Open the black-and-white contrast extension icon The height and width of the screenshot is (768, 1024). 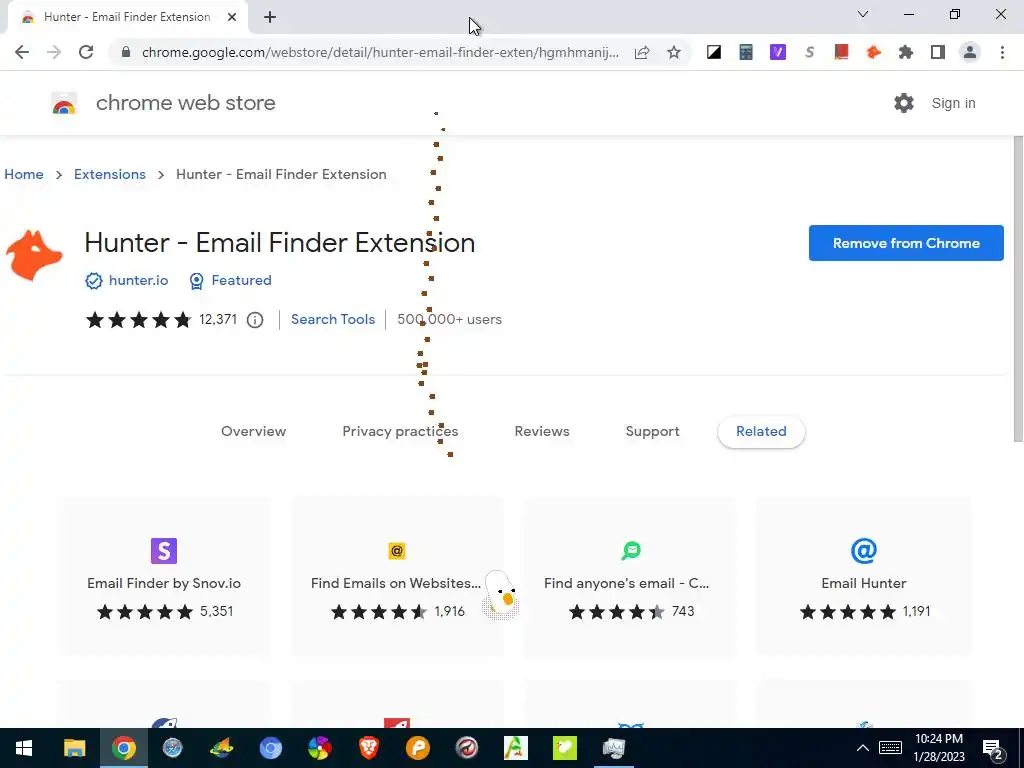click(x=714, y=52)
